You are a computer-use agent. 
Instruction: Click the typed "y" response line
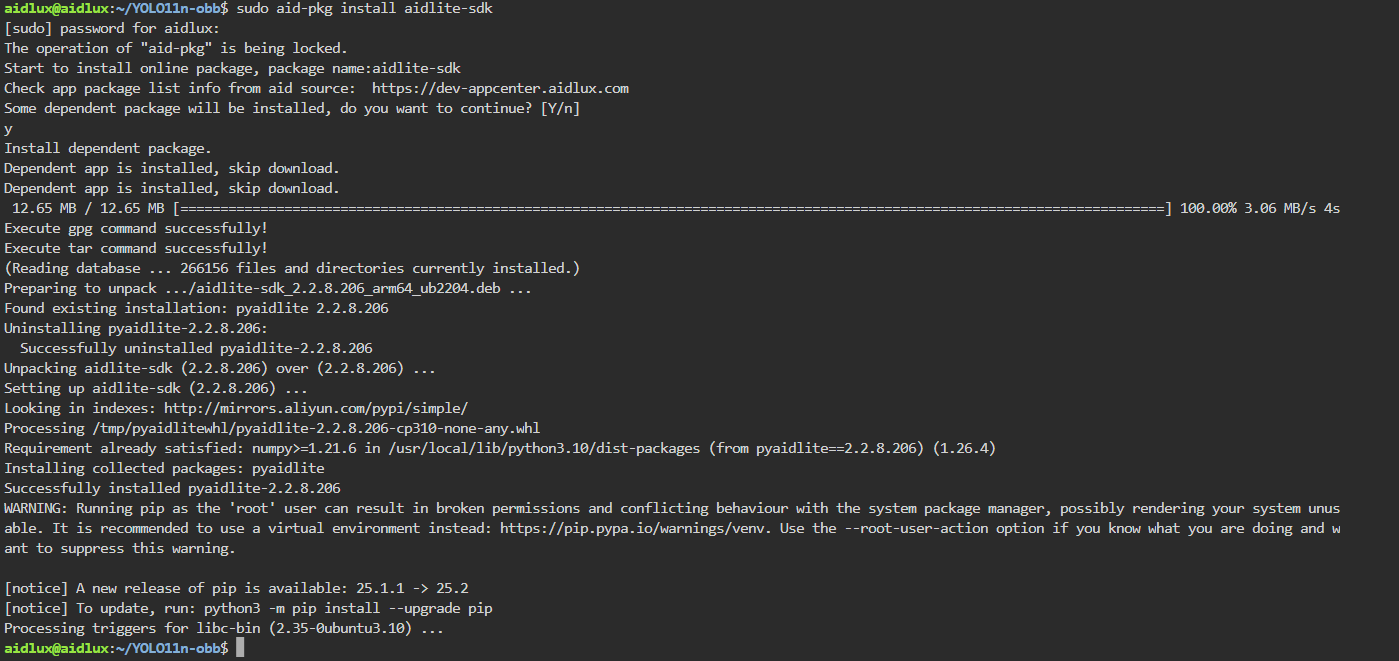[x=8, y=128]
